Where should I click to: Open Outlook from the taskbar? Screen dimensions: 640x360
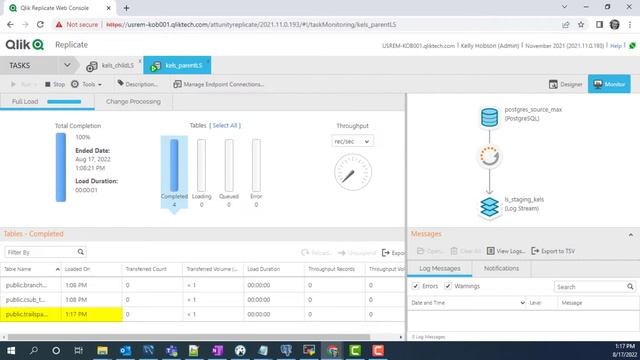125,351
